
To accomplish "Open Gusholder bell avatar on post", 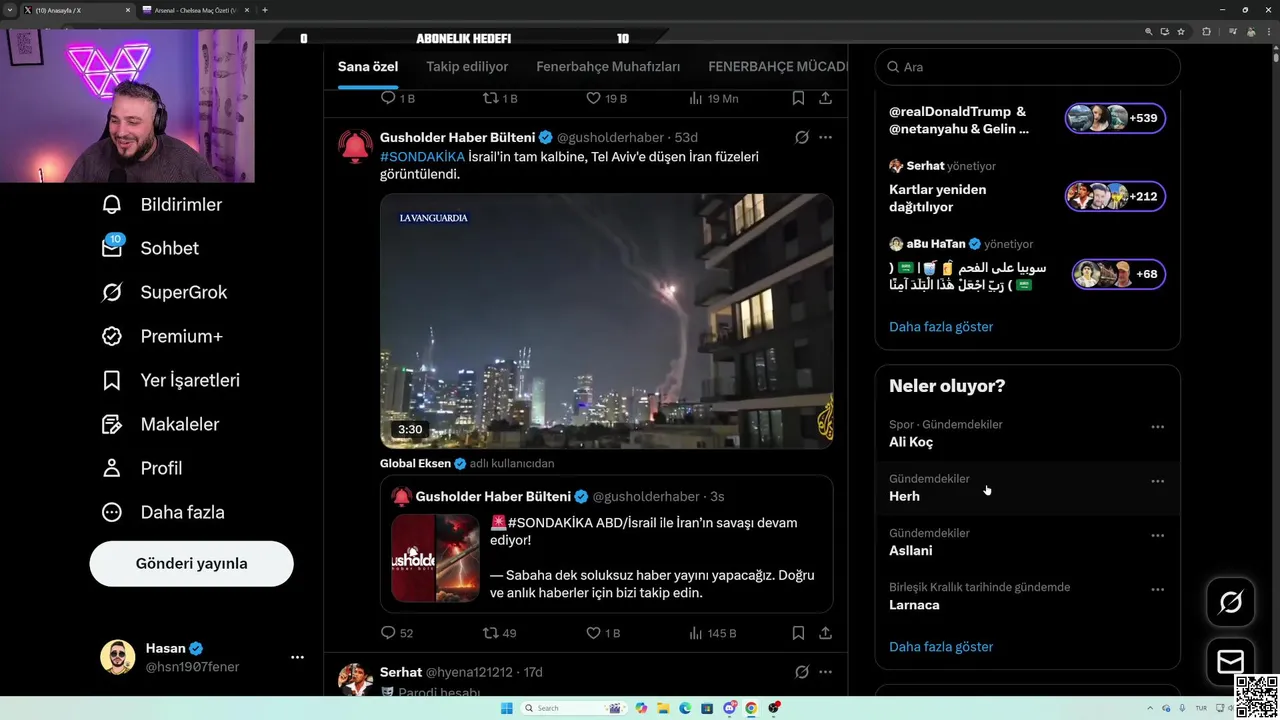I will pos(355,147).
